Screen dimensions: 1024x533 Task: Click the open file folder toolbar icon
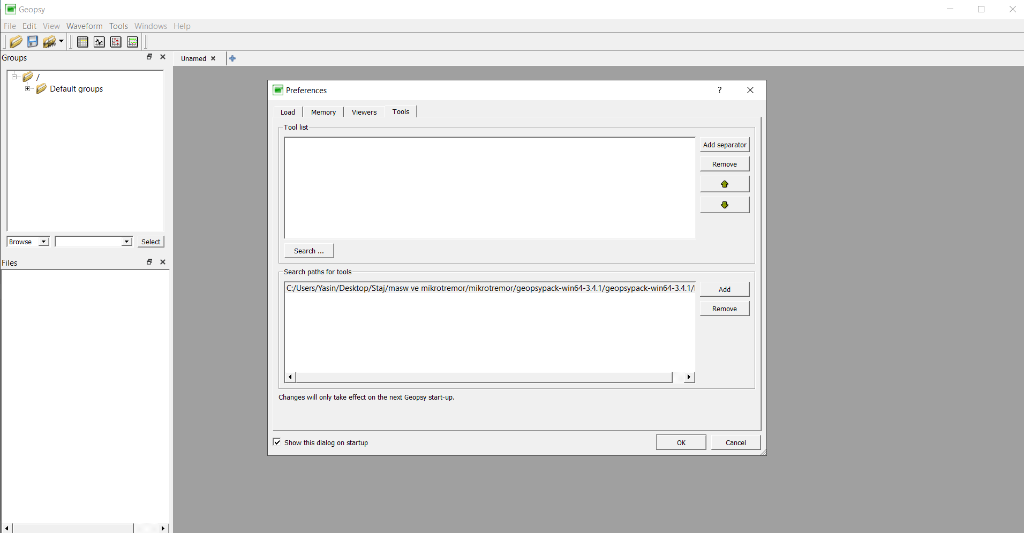pos(15,42)
